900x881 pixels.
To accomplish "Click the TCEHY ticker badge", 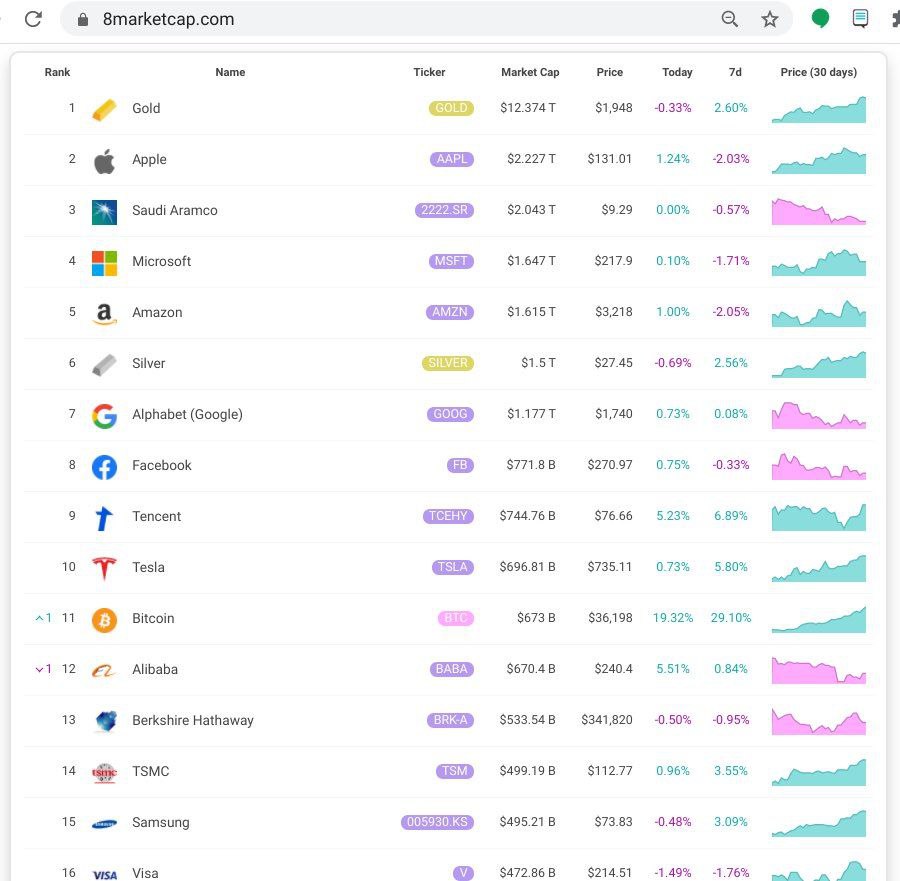I will [448, 516].
